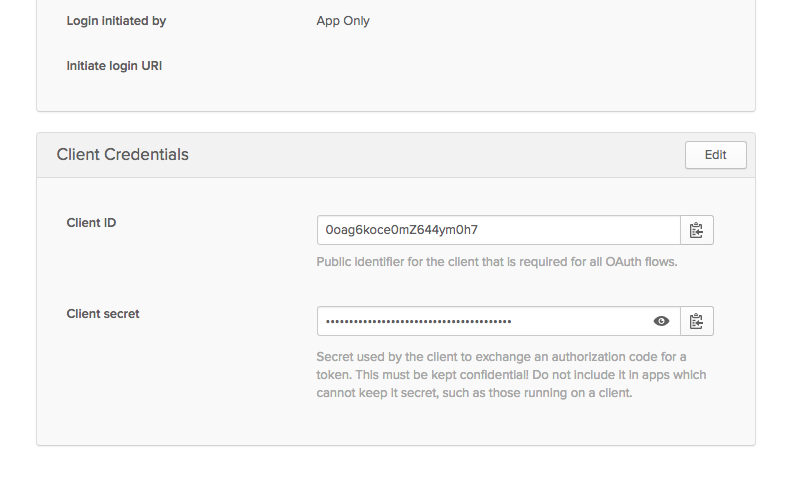The height and width of the screenshot is (485, 793).
Task: Click the Initiate login URI label
Action: (114, 66)
